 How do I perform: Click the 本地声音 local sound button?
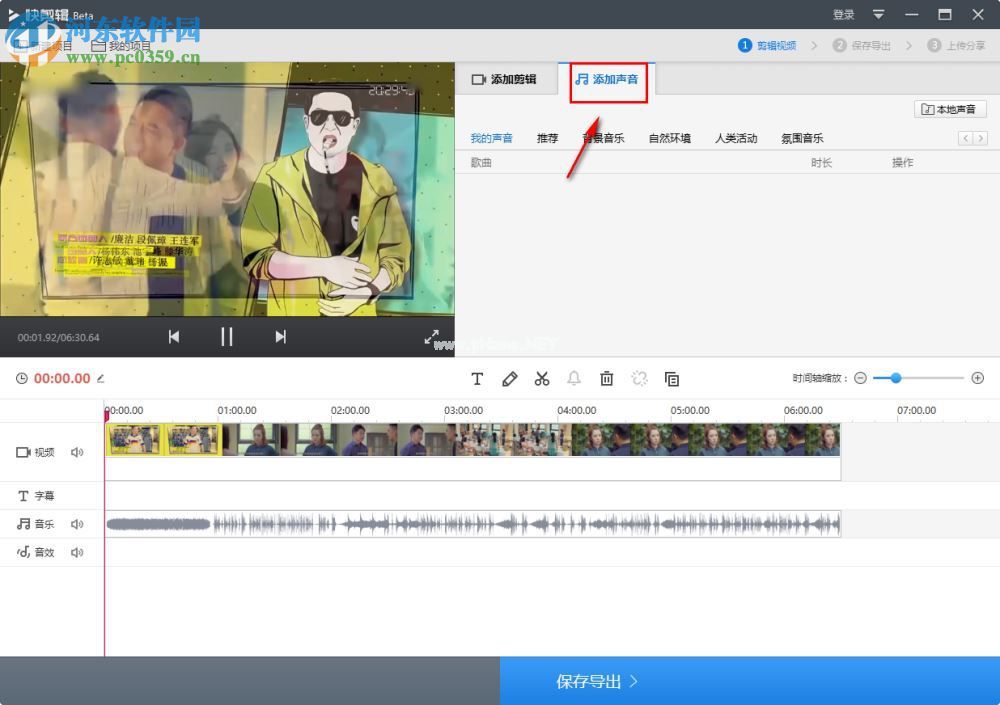949,108
